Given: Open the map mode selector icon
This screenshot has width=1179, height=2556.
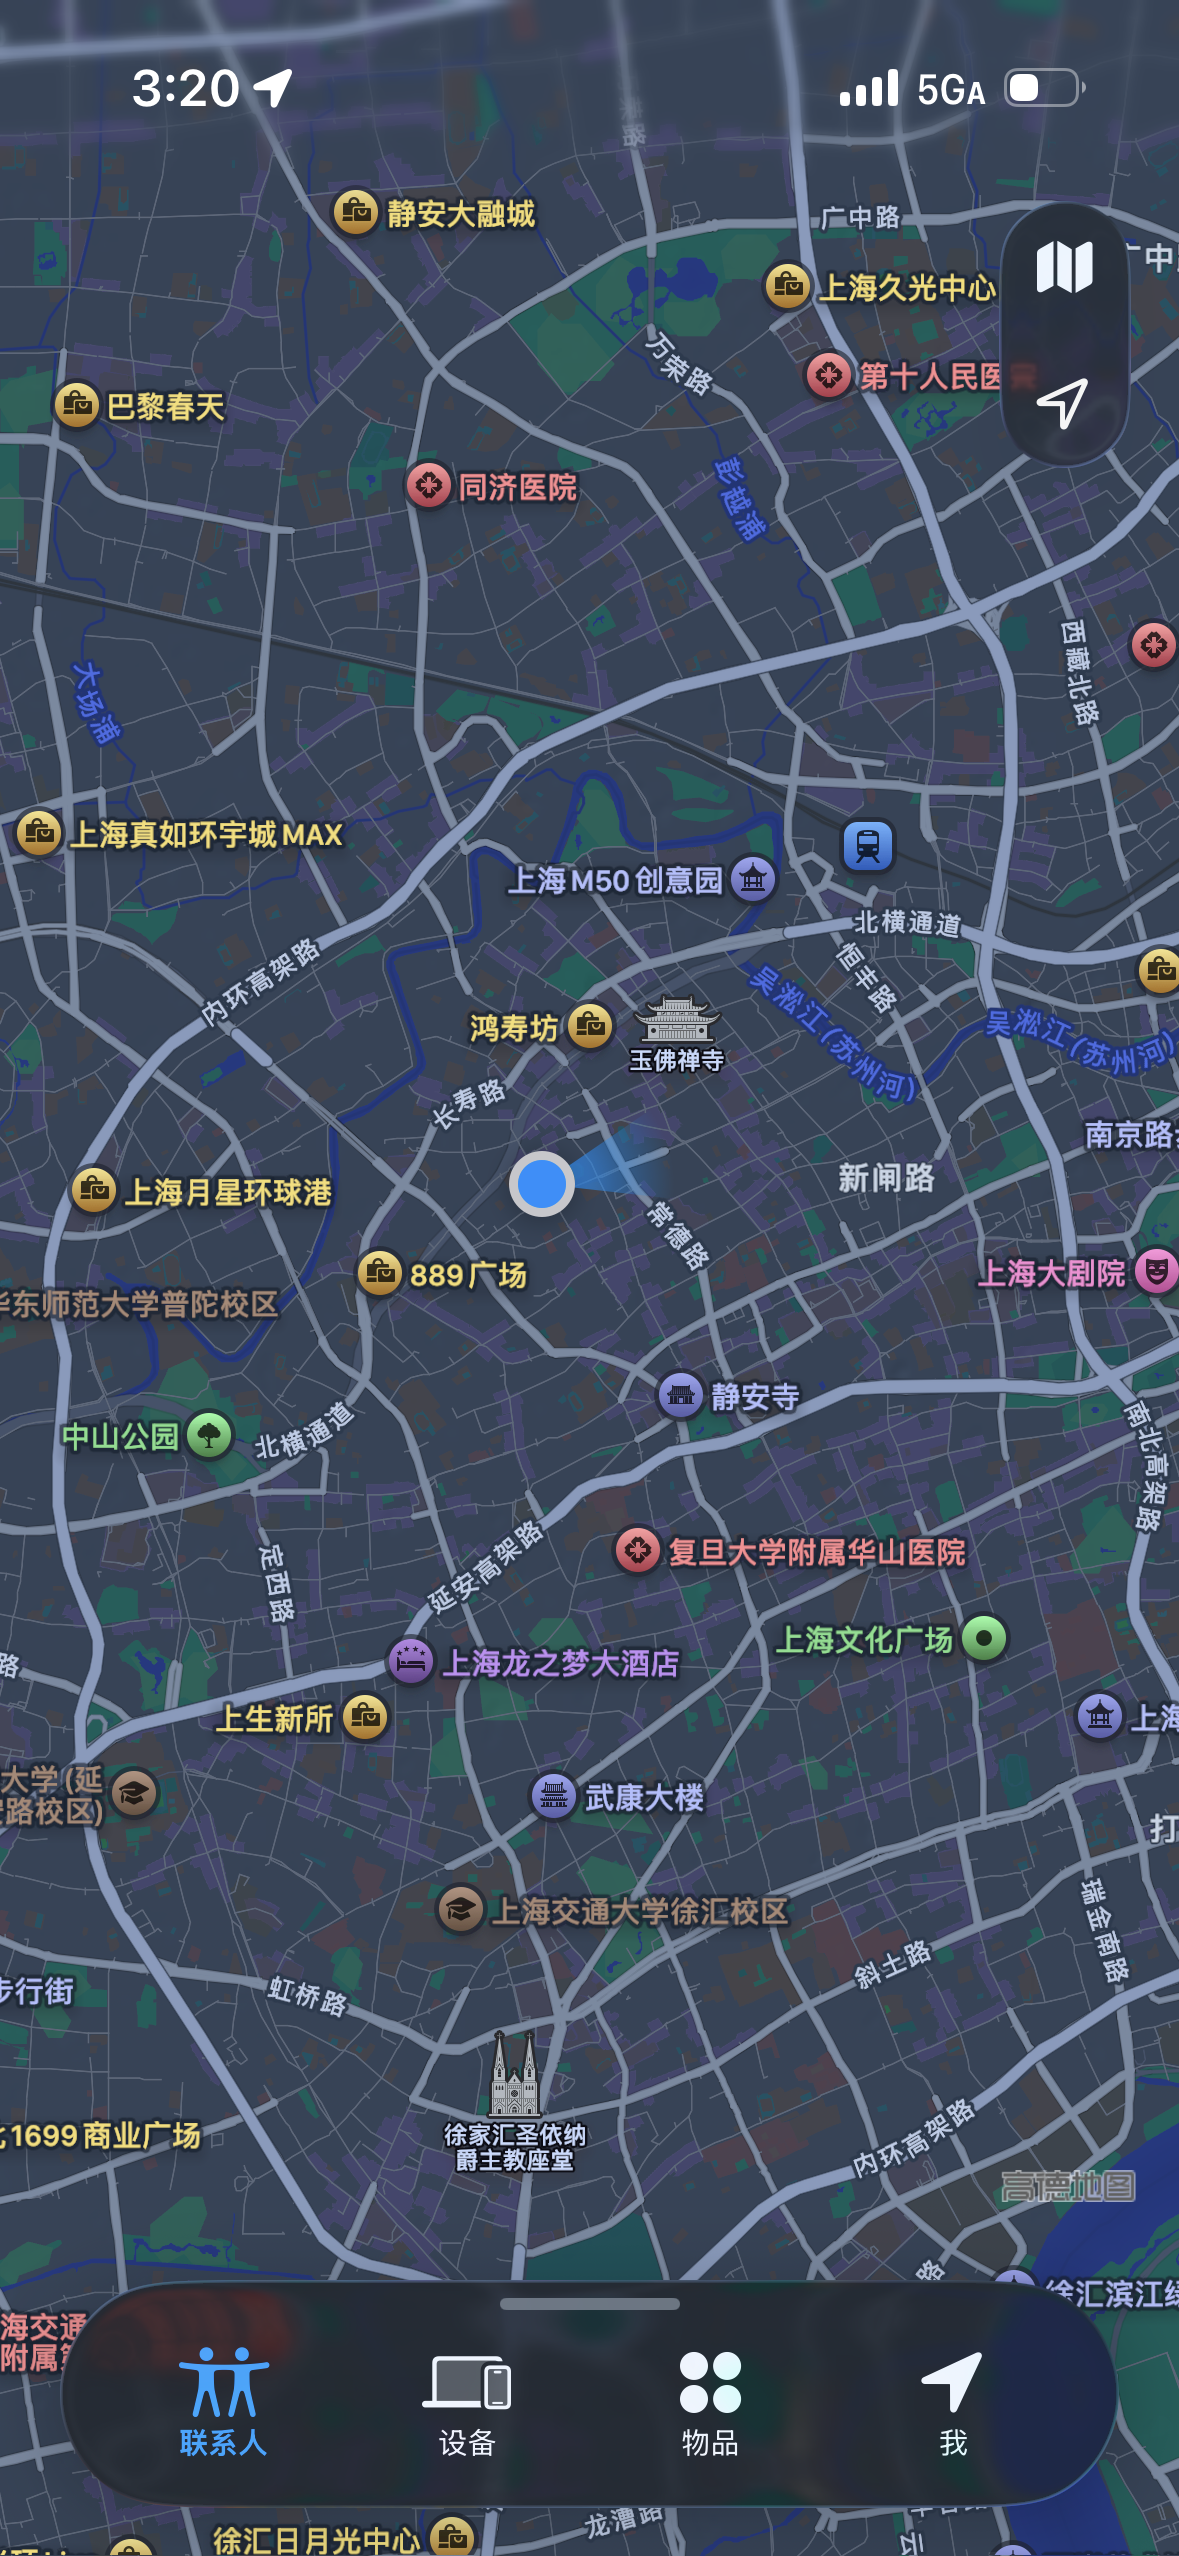Looking at the screenshot, I should (1064, 266).
